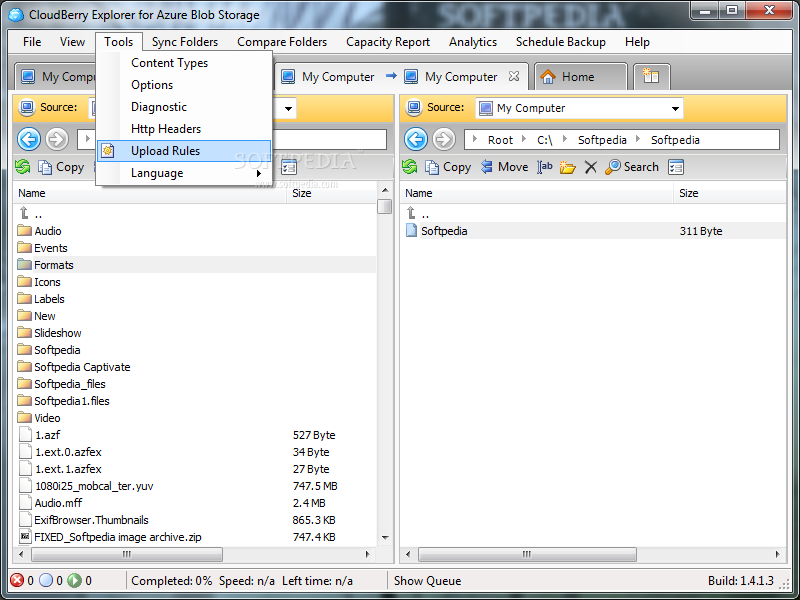Expand the Language submenu
This screenshot has height=600, width=800.
click(184, 173)
